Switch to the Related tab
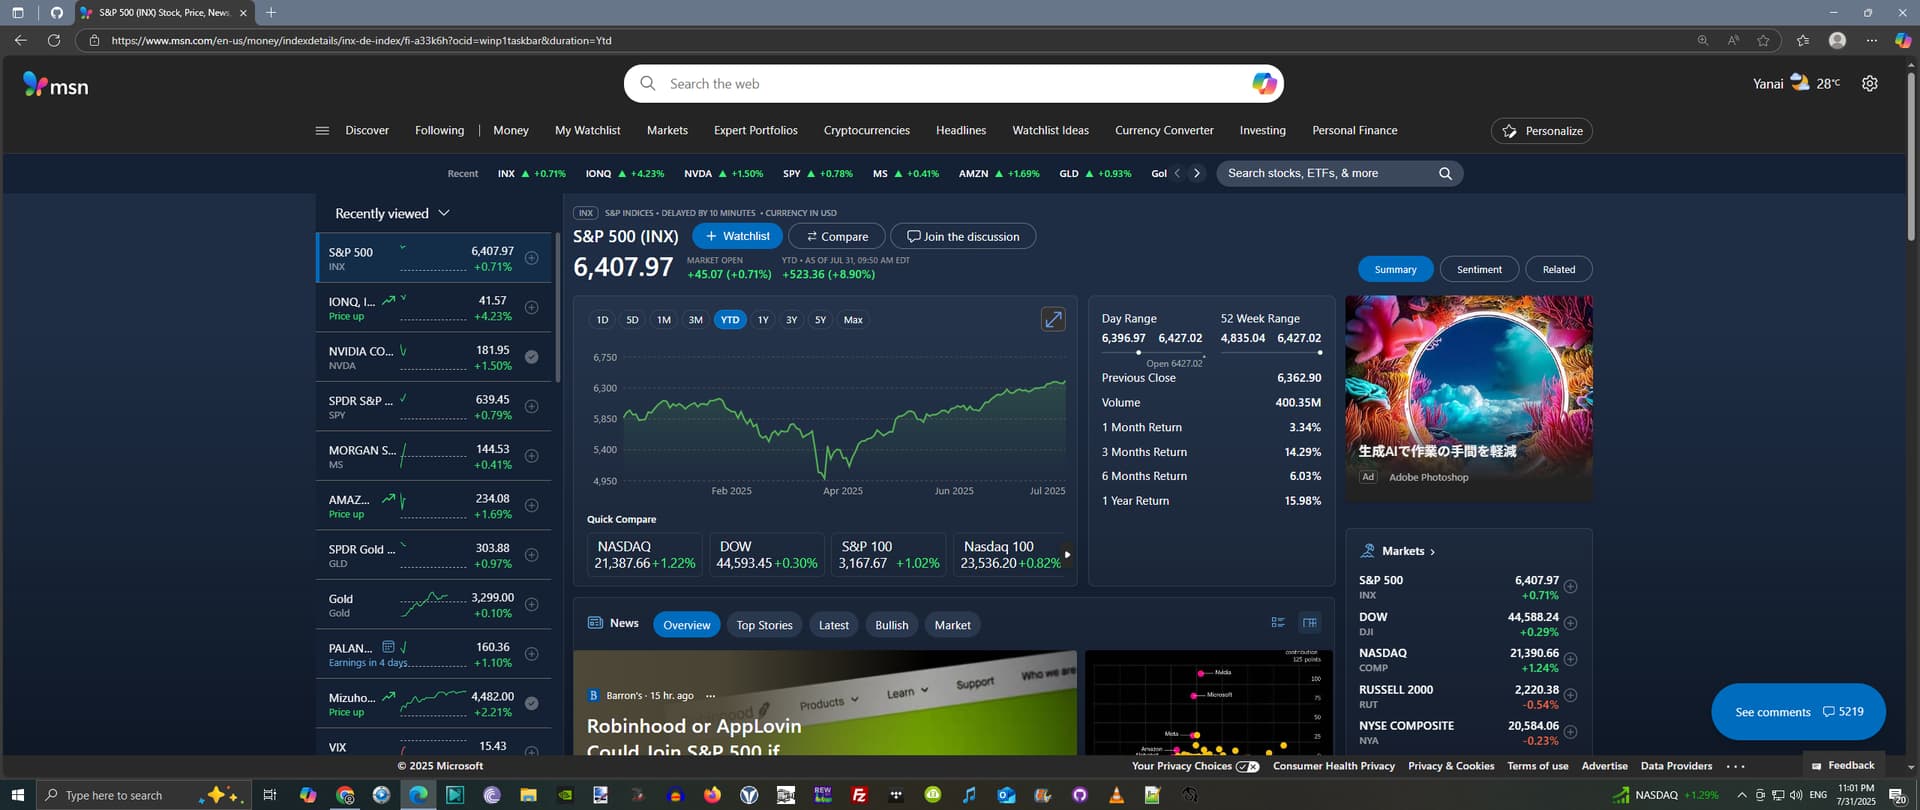Image resolution: width=1920 pixels, height=810 pixels. coord(1558,269)
